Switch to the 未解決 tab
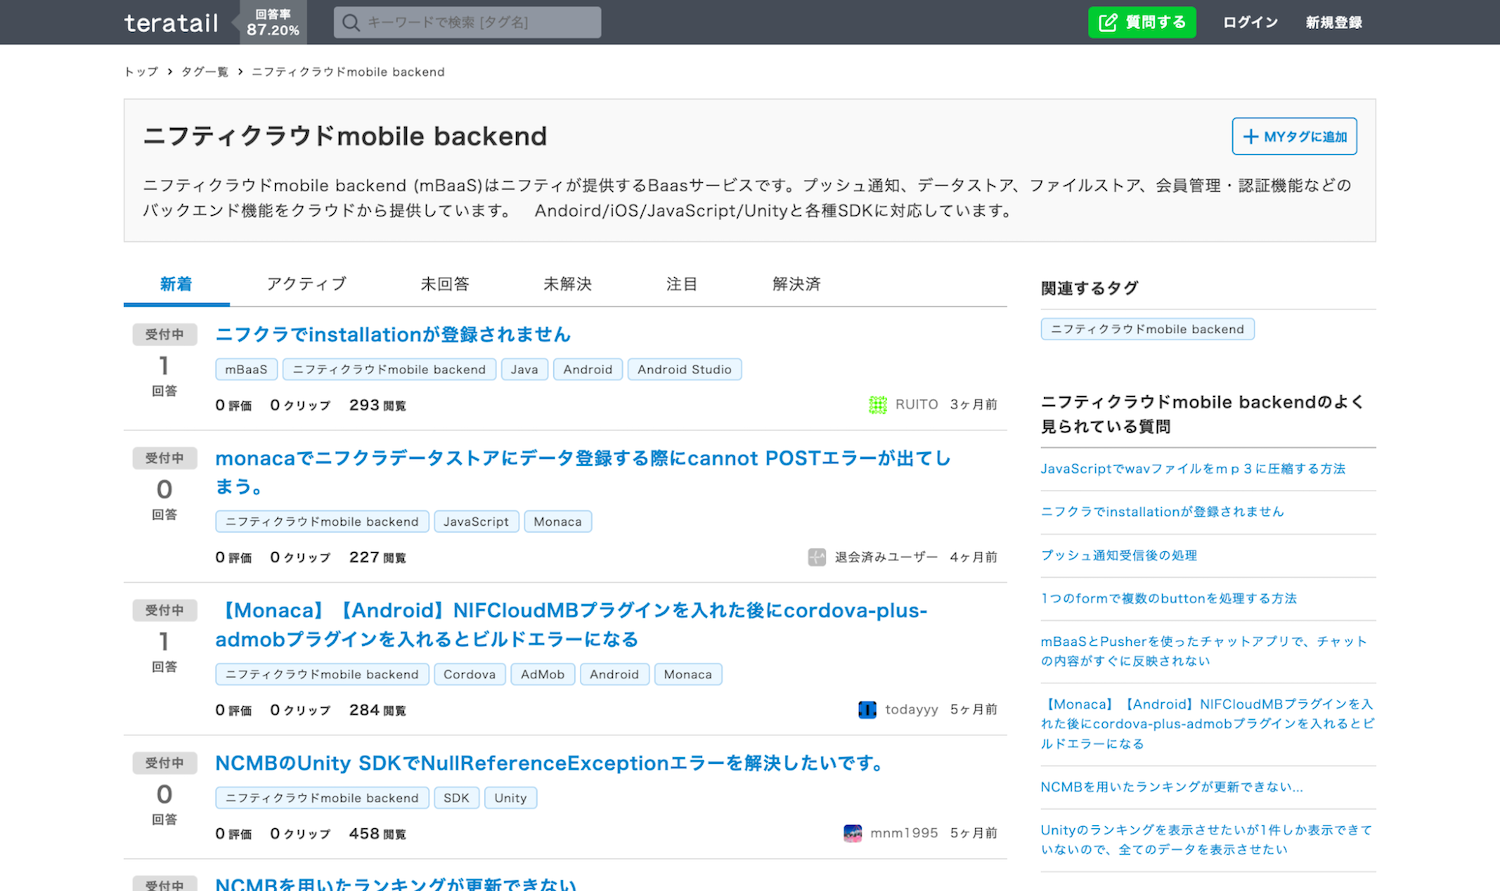The width and height of the screenshot is (1500, 891). (568, 284)
